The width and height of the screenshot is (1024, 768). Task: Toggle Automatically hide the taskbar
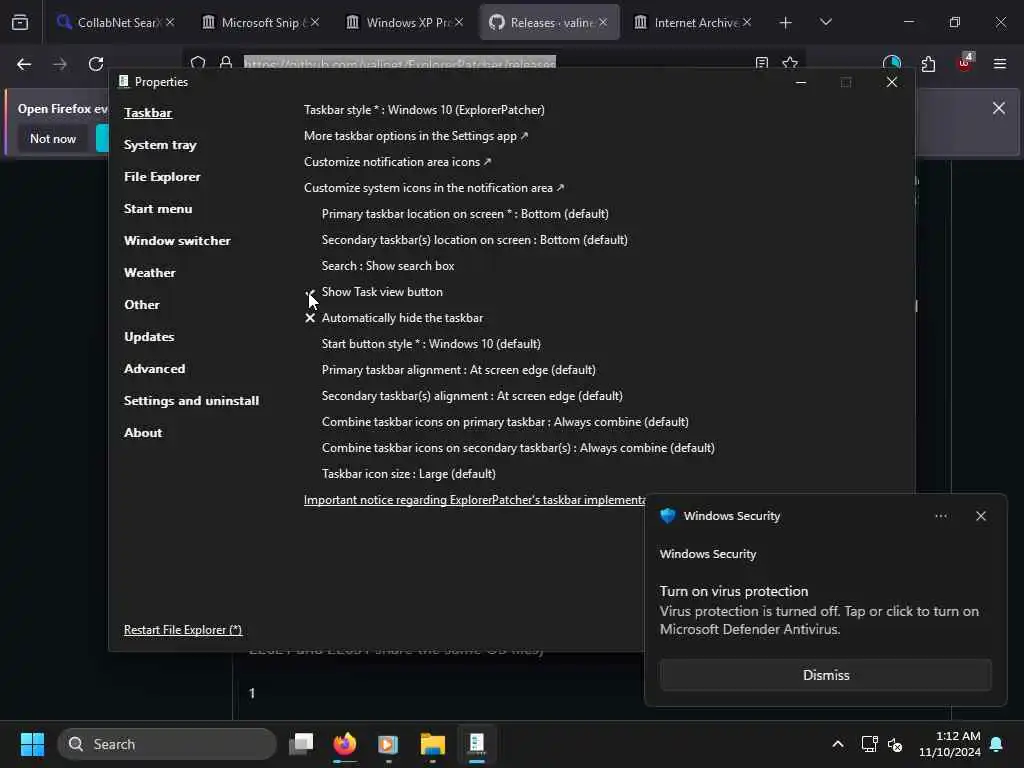click(402, 318)
